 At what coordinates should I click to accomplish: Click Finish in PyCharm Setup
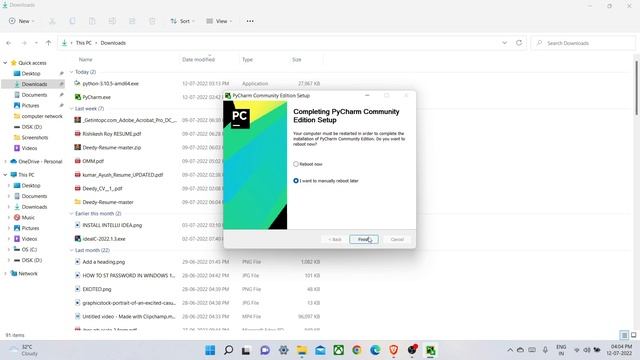point(364,240)
